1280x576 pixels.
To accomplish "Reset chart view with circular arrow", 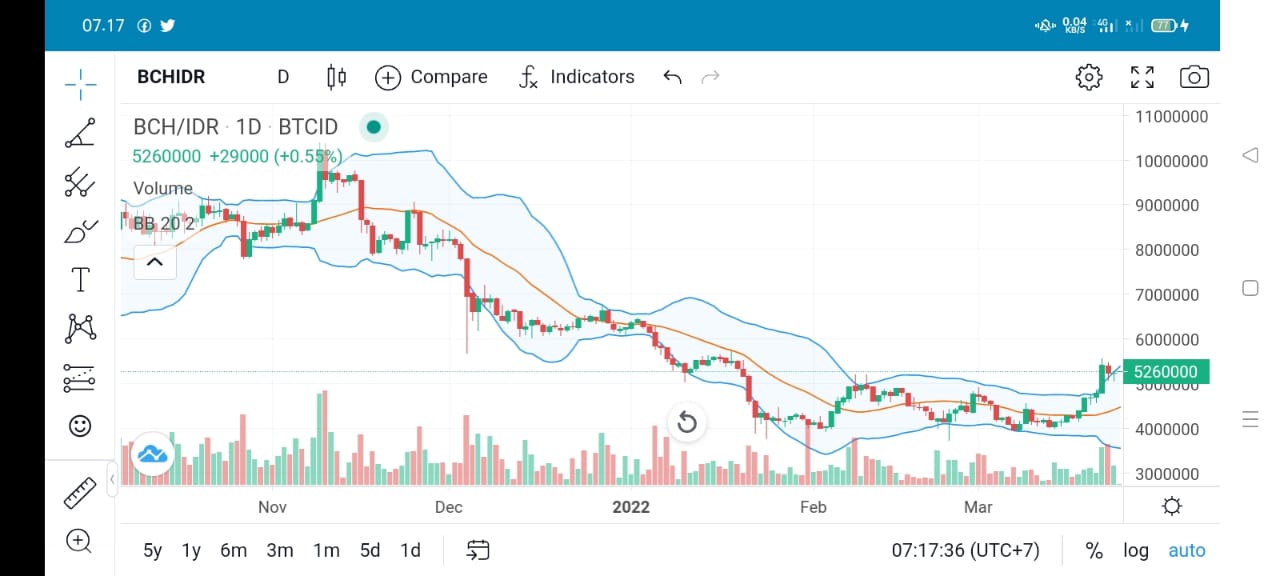I will 687,423.
